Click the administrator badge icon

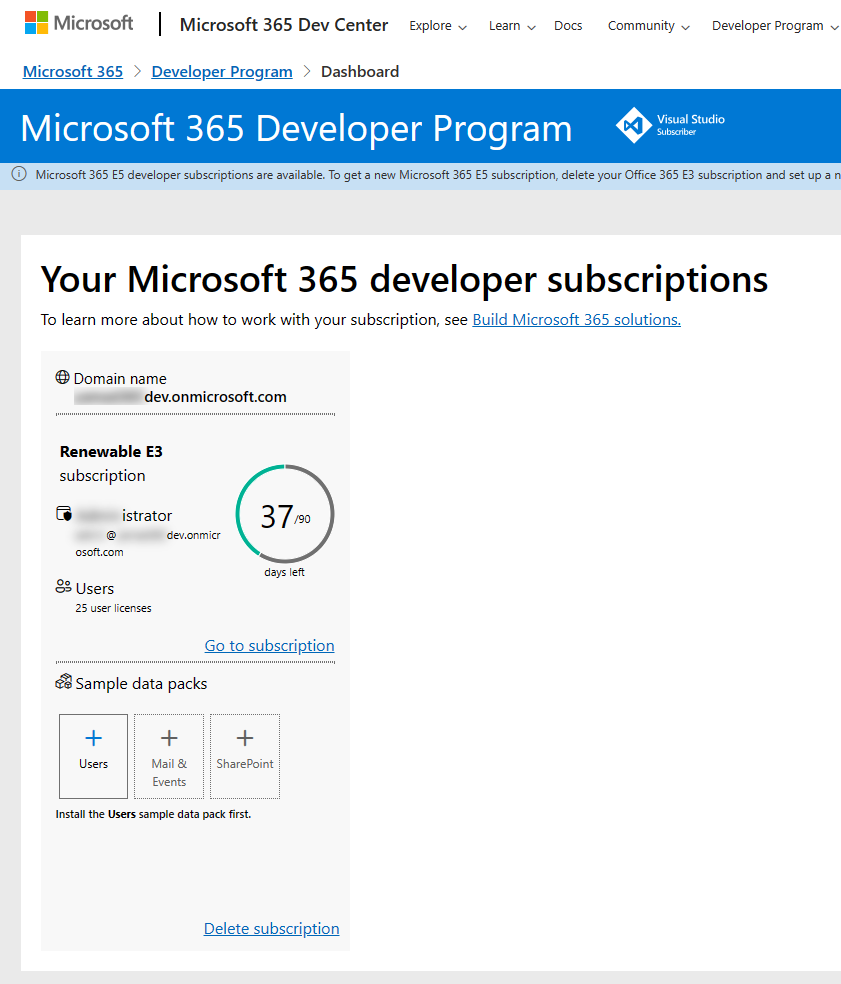[x=63, y=513]
